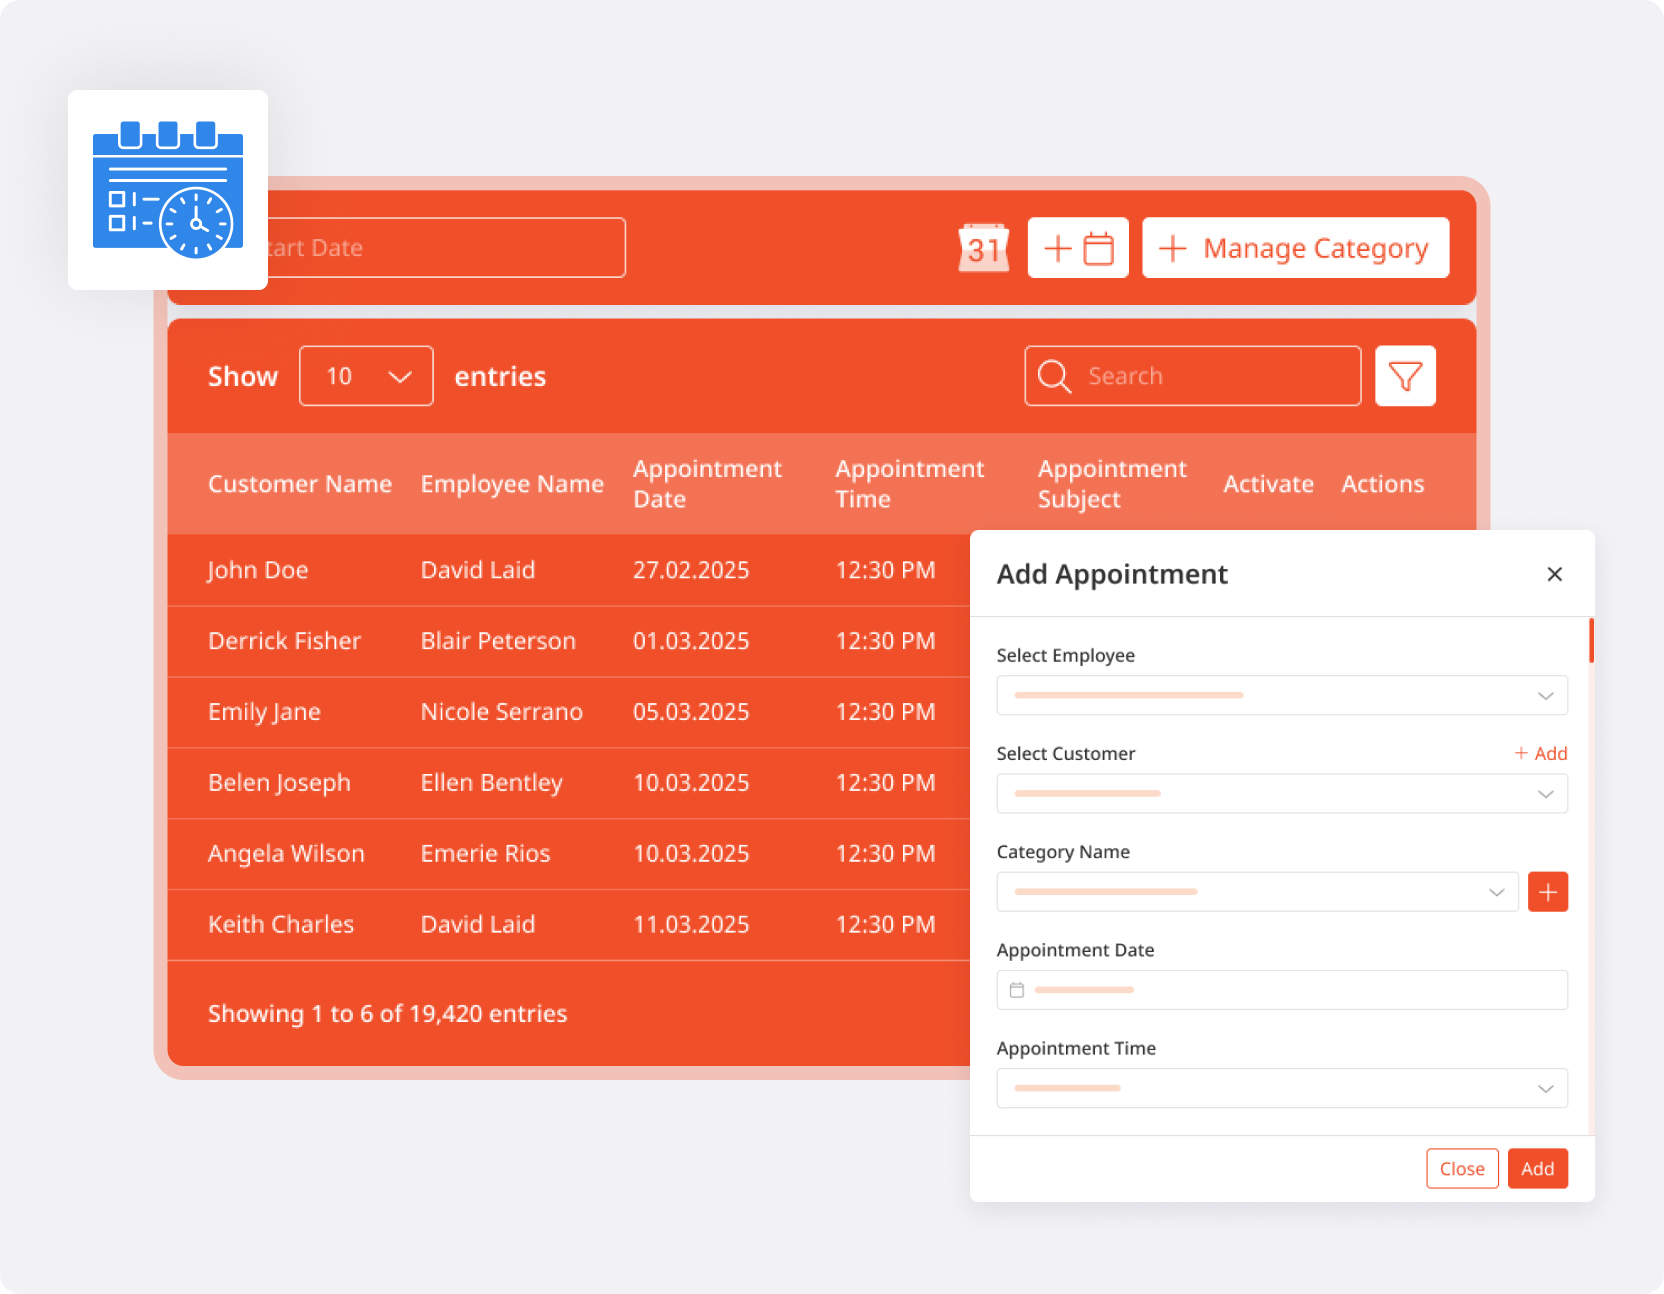Screen dimensions: 1664x1294
Task: Click the date 05.03.2025
Action: pos(691,712)
